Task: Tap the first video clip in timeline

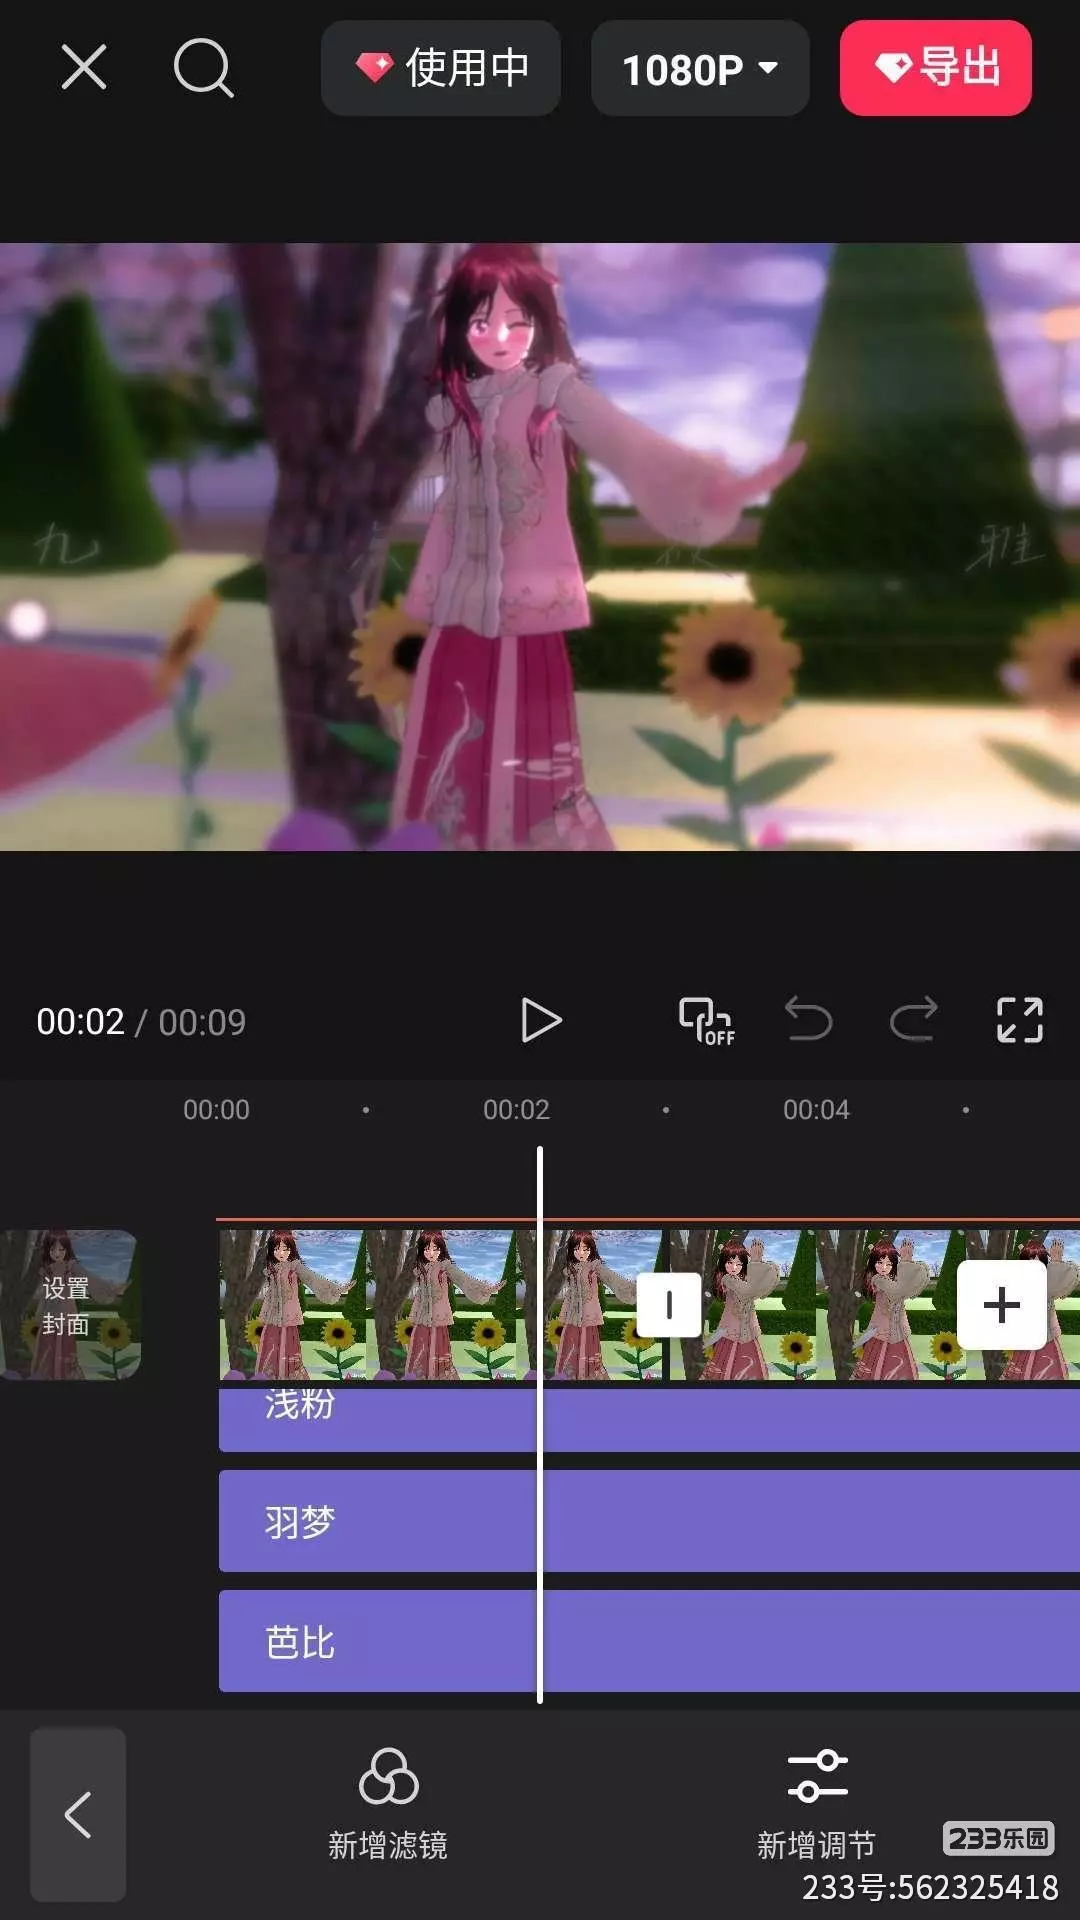Action: pyautogui.click(x=443, y=1305)
